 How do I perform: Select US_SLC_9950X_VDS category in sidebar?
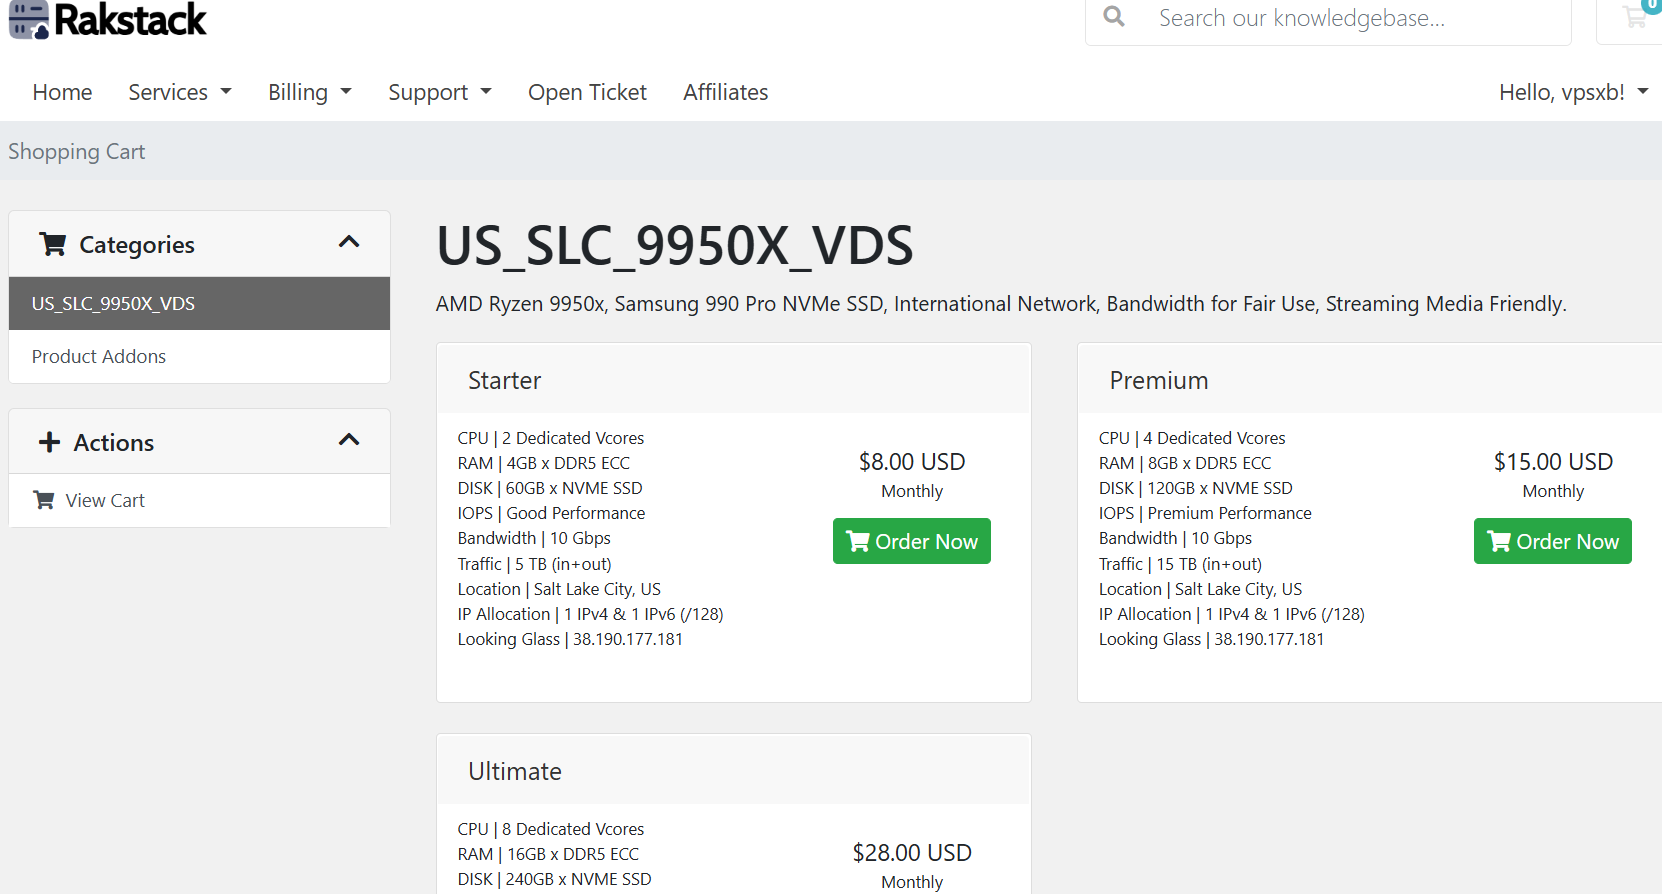pos(199,303)
